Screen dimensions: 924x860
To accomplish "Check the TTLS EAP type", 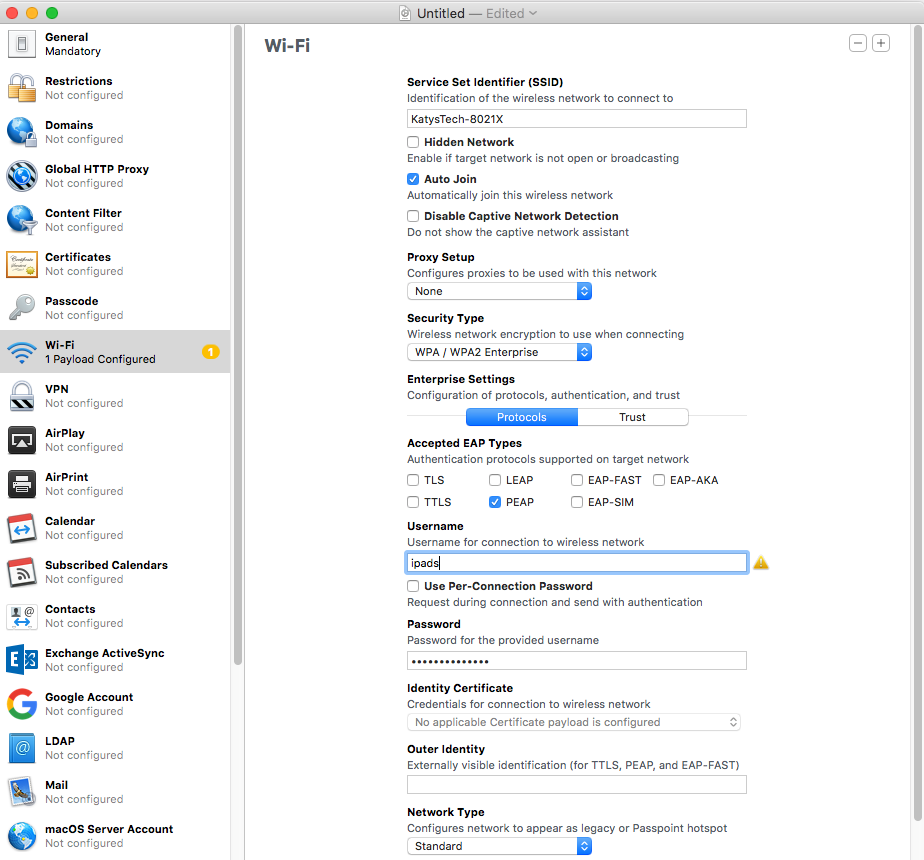I will 413,502.
